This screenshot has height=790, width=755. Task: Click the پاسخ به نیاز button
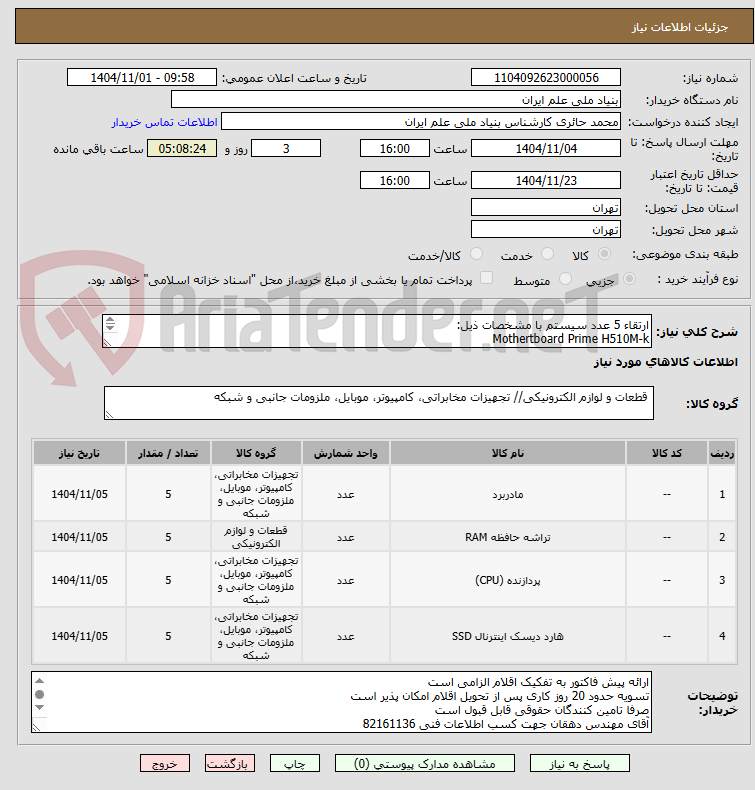point(579,763)
